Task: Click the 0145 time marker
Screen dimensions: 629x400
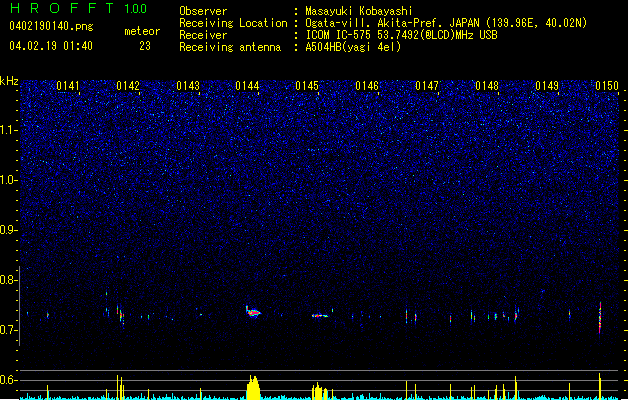Action: pos(307,86)
